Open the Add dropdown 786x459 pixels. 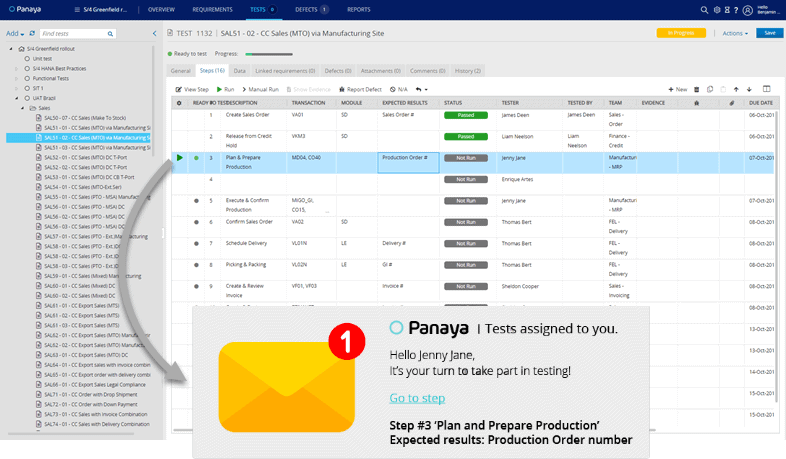[x=15, y=34]
